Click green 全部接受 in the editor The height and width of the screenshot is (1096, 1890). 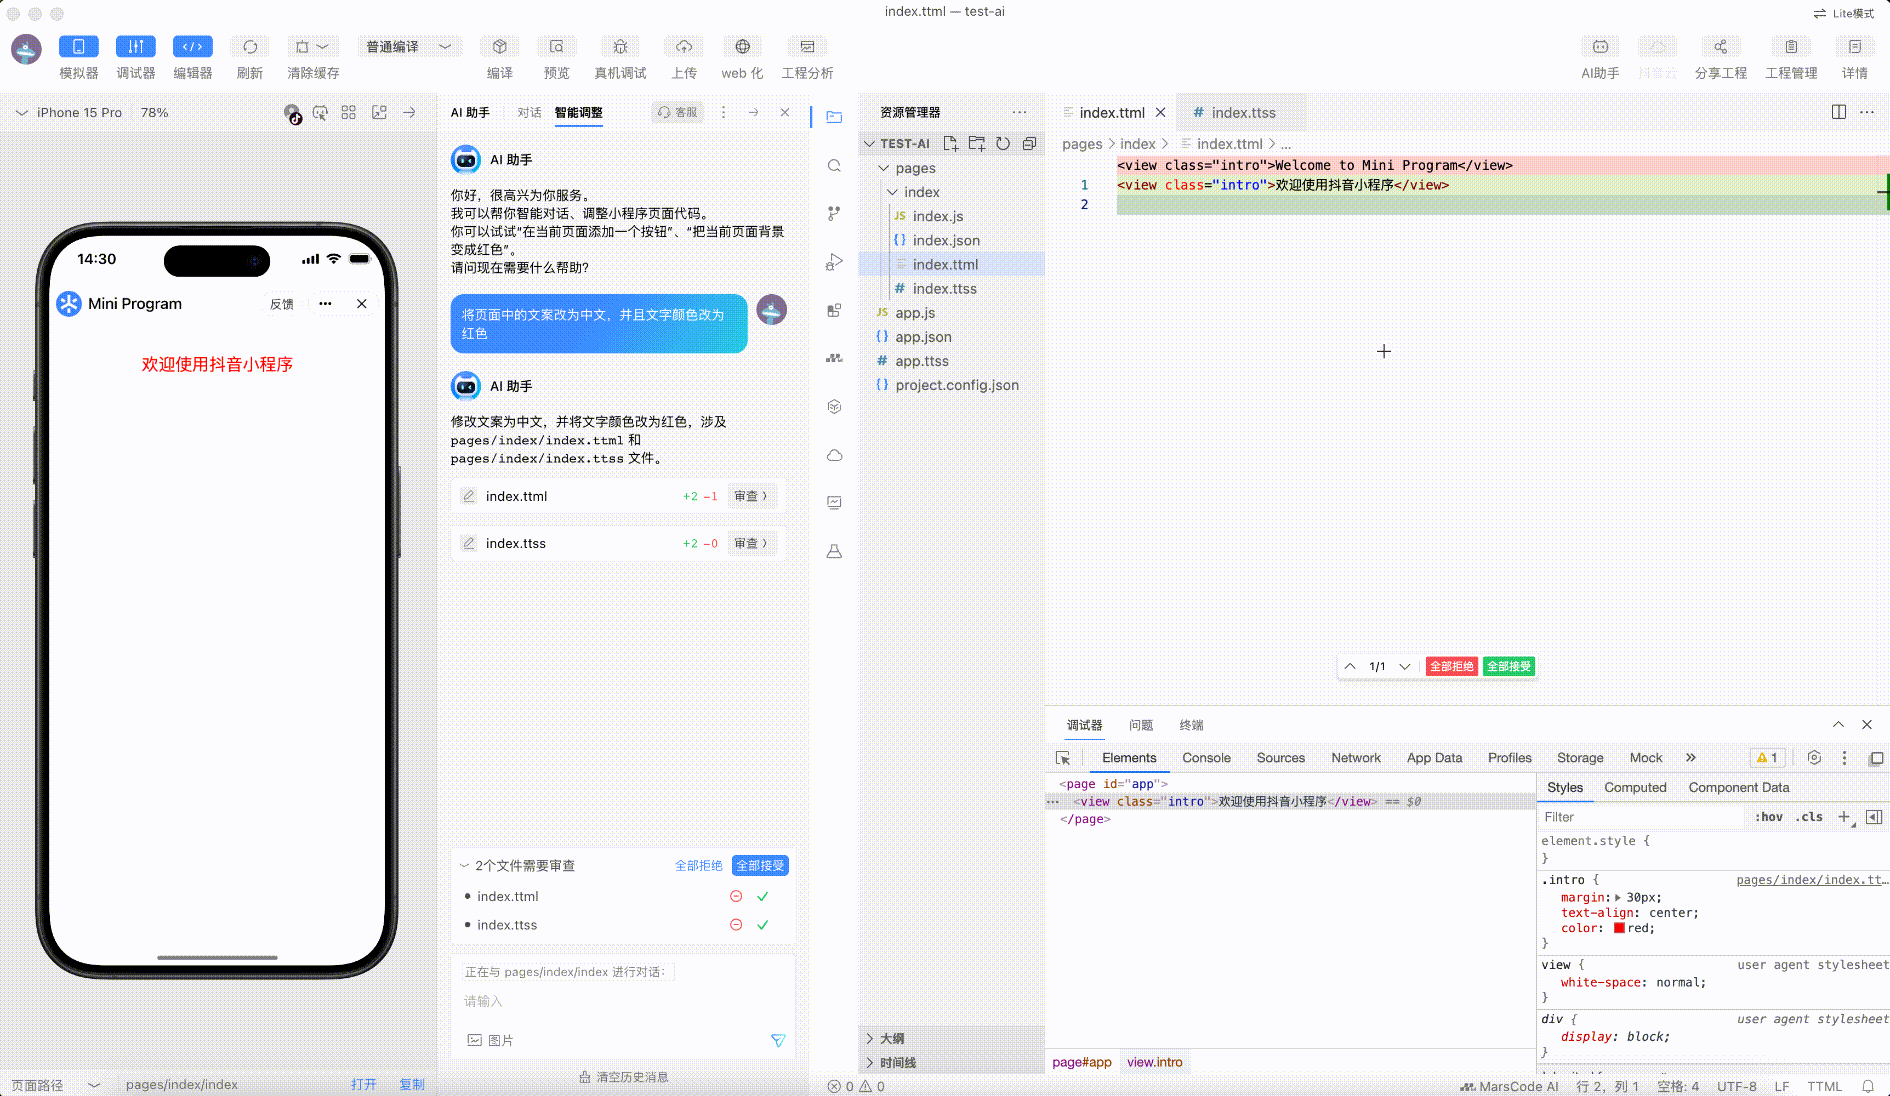pyautogui.click(x=1508, y=667)
